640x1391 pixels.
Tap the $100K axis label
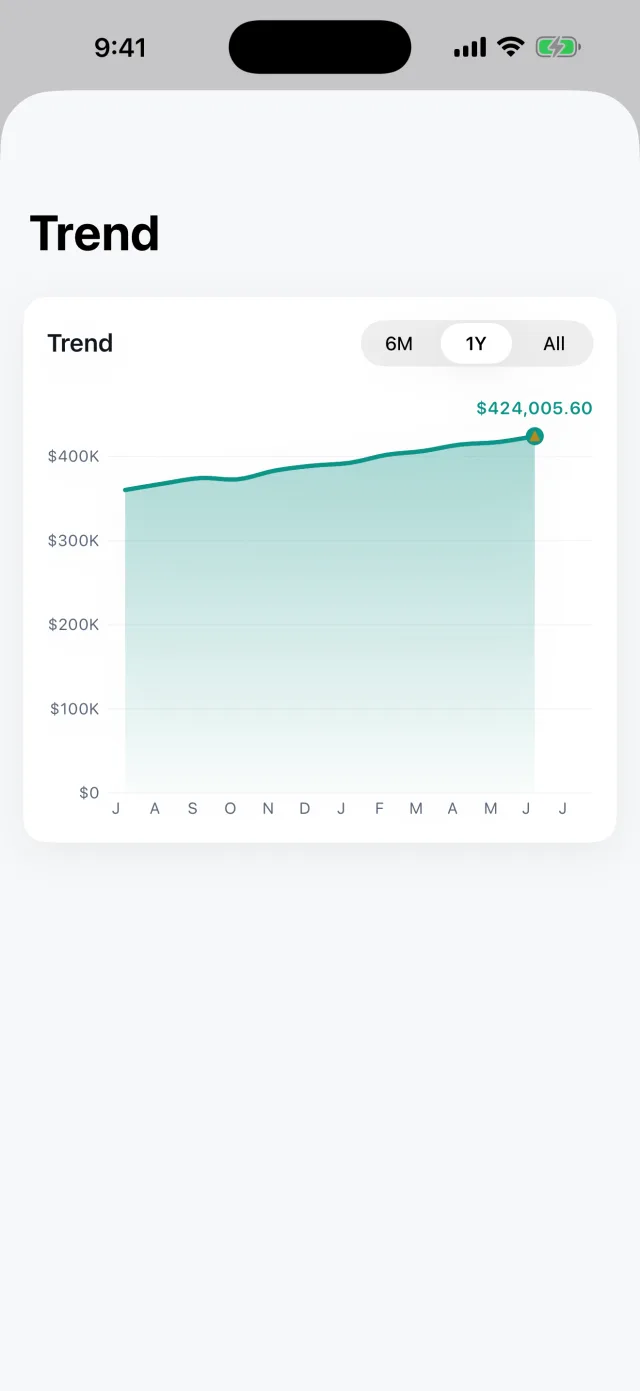tap(73, 708)
